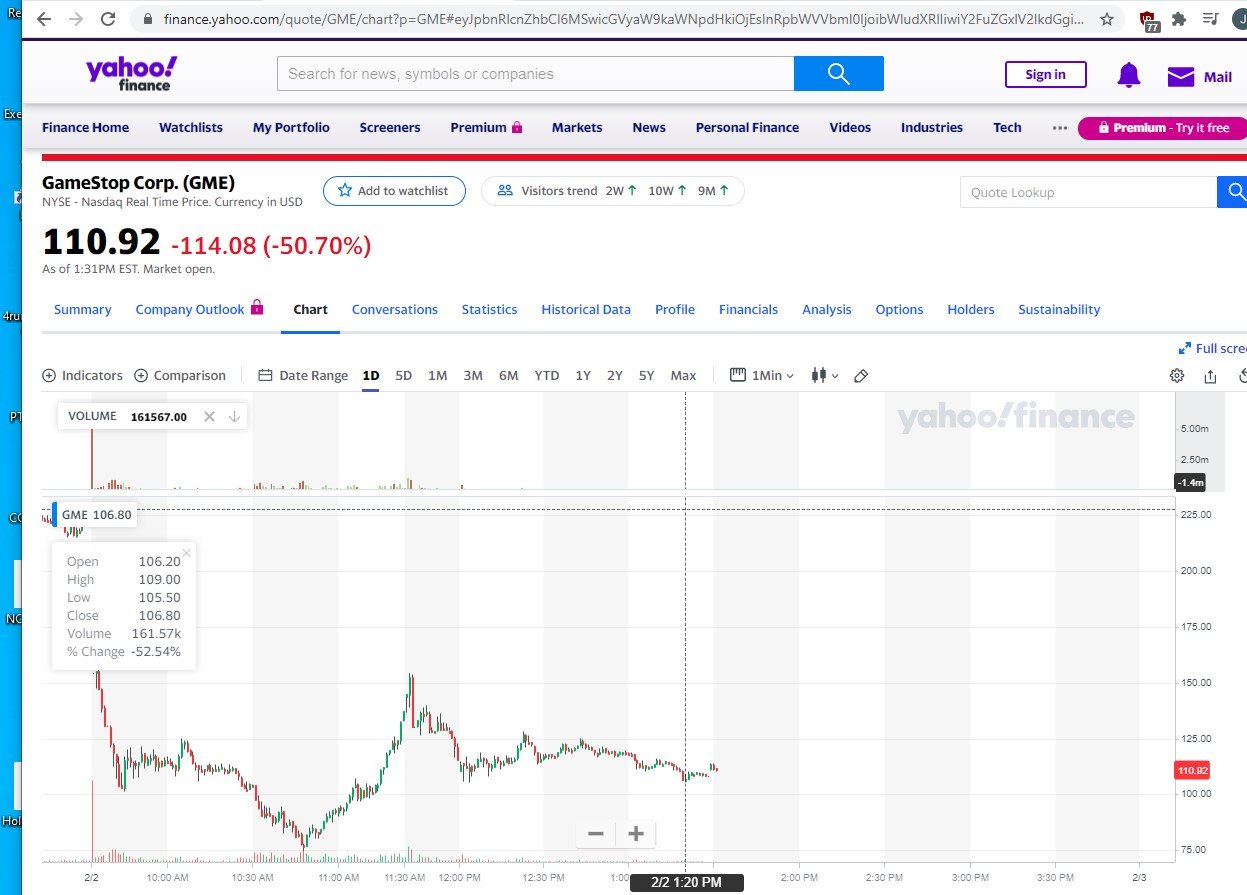
Task: Select the 3M range
Action: (473, 376)
